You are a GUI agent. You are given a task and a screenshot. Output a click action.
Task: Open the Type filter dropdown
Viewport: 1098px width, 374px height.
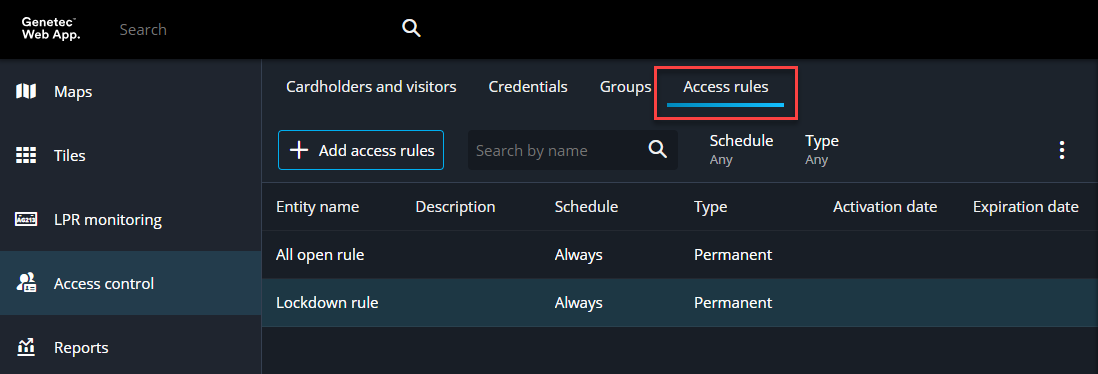[822, 149]
